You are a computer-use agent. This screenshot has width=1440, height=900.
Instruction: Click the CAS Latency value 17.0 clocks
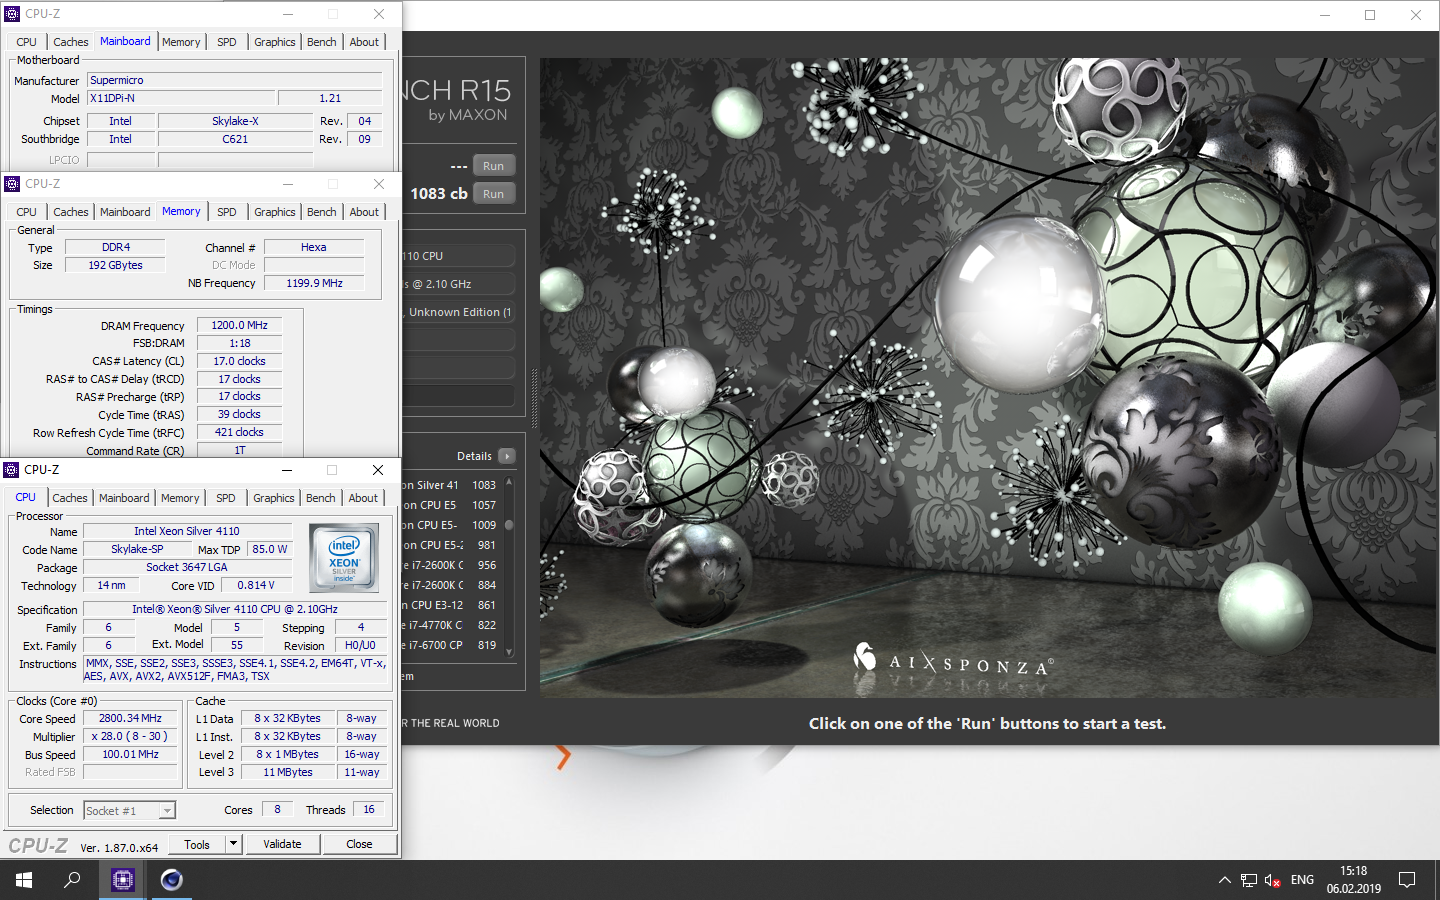click(239, 361)
